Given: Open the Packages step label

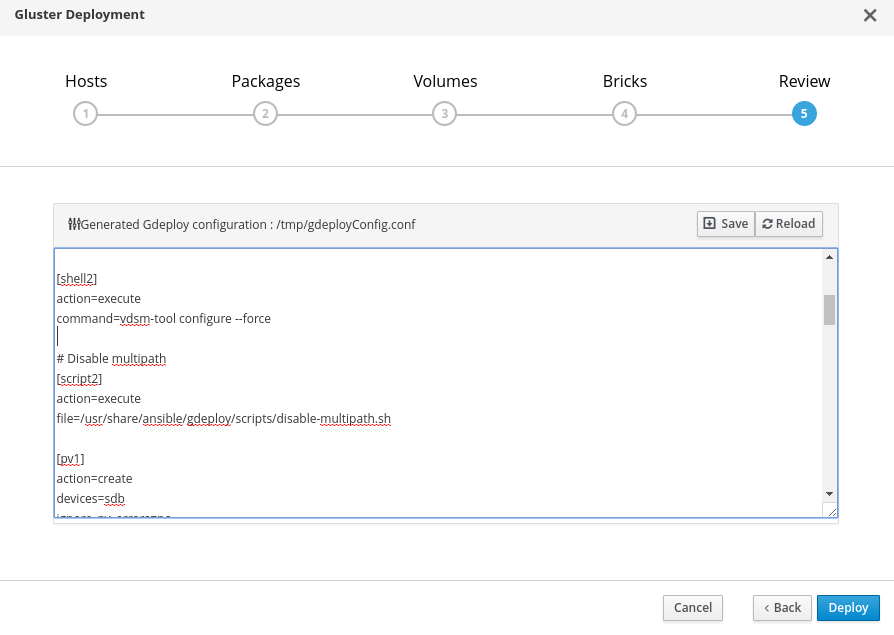Looking at the screenshot, I should tap(265, 82).
